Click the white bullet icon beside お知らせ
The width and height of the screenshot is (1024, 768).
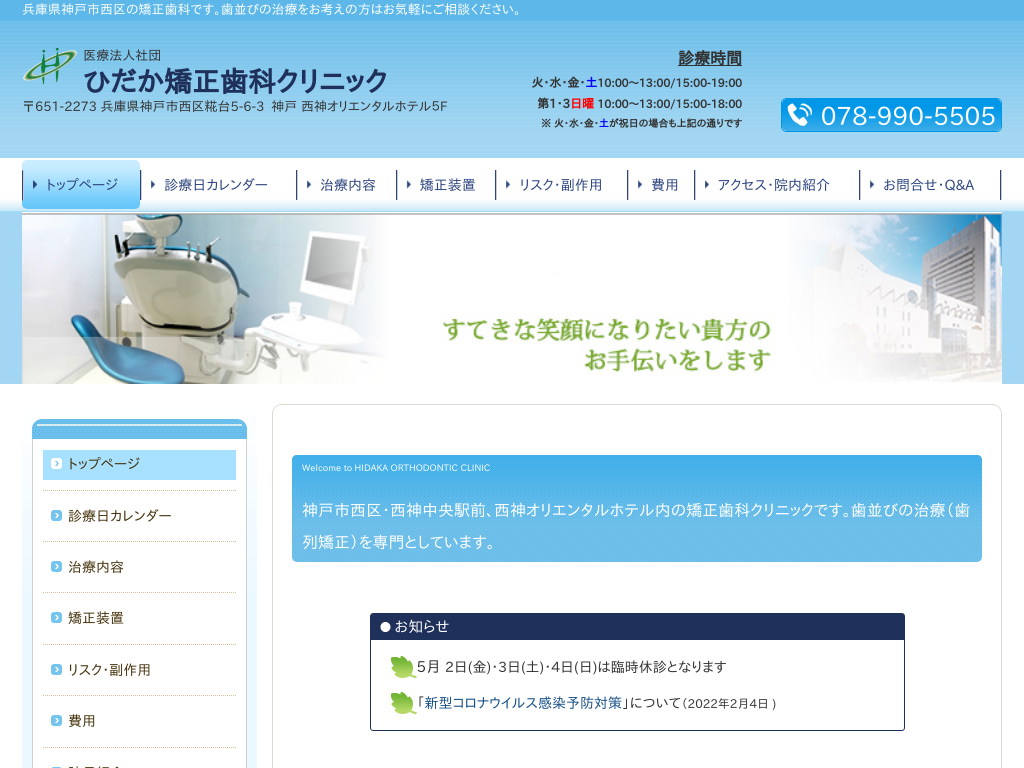385,627
